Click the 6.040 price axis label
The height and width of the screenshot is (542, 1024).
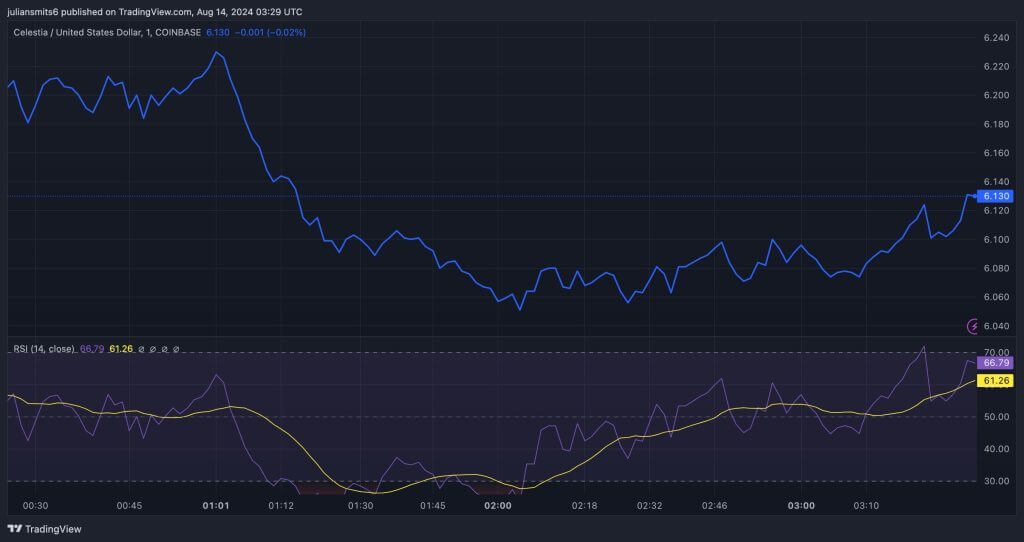(996, 326)
